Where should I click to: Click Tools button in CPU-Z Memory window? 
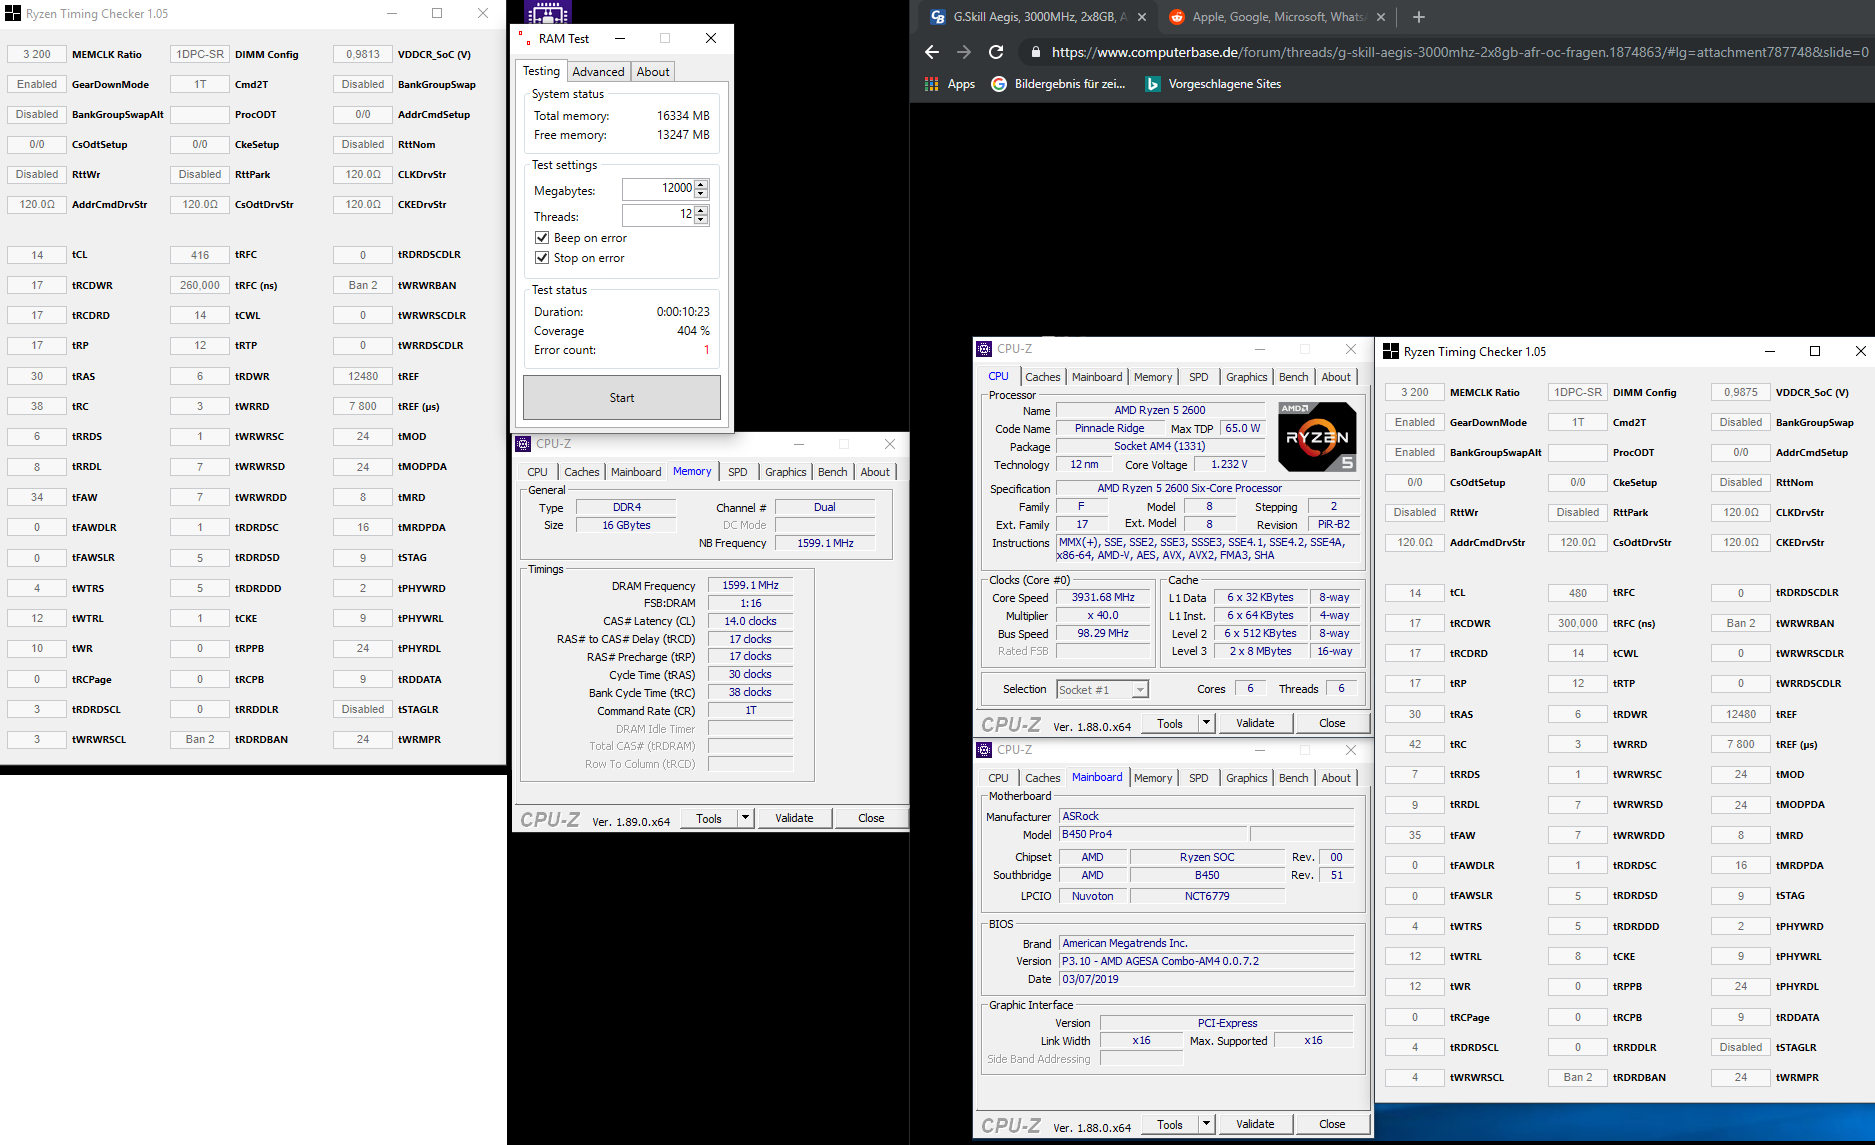pos(709,818)
